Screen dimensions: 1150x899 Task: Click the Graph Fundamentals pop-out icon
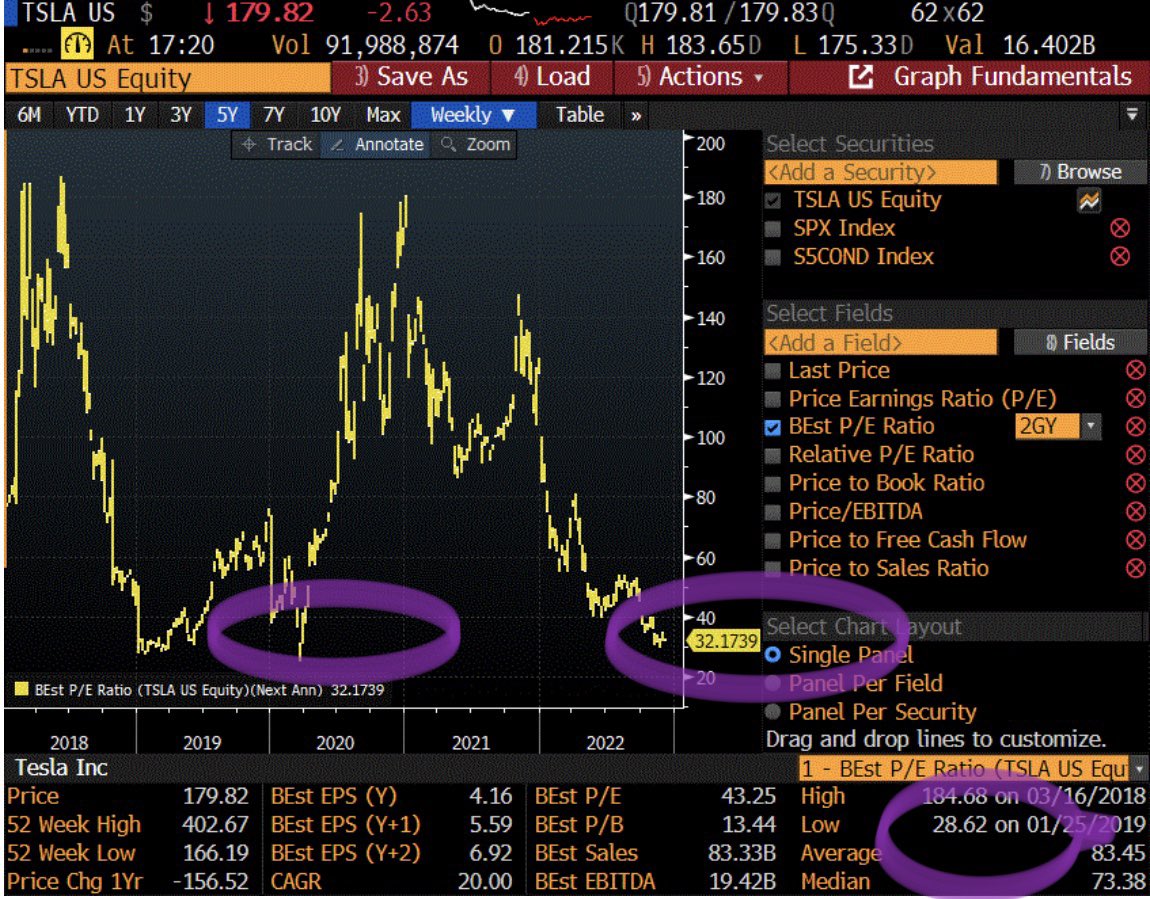860,76
